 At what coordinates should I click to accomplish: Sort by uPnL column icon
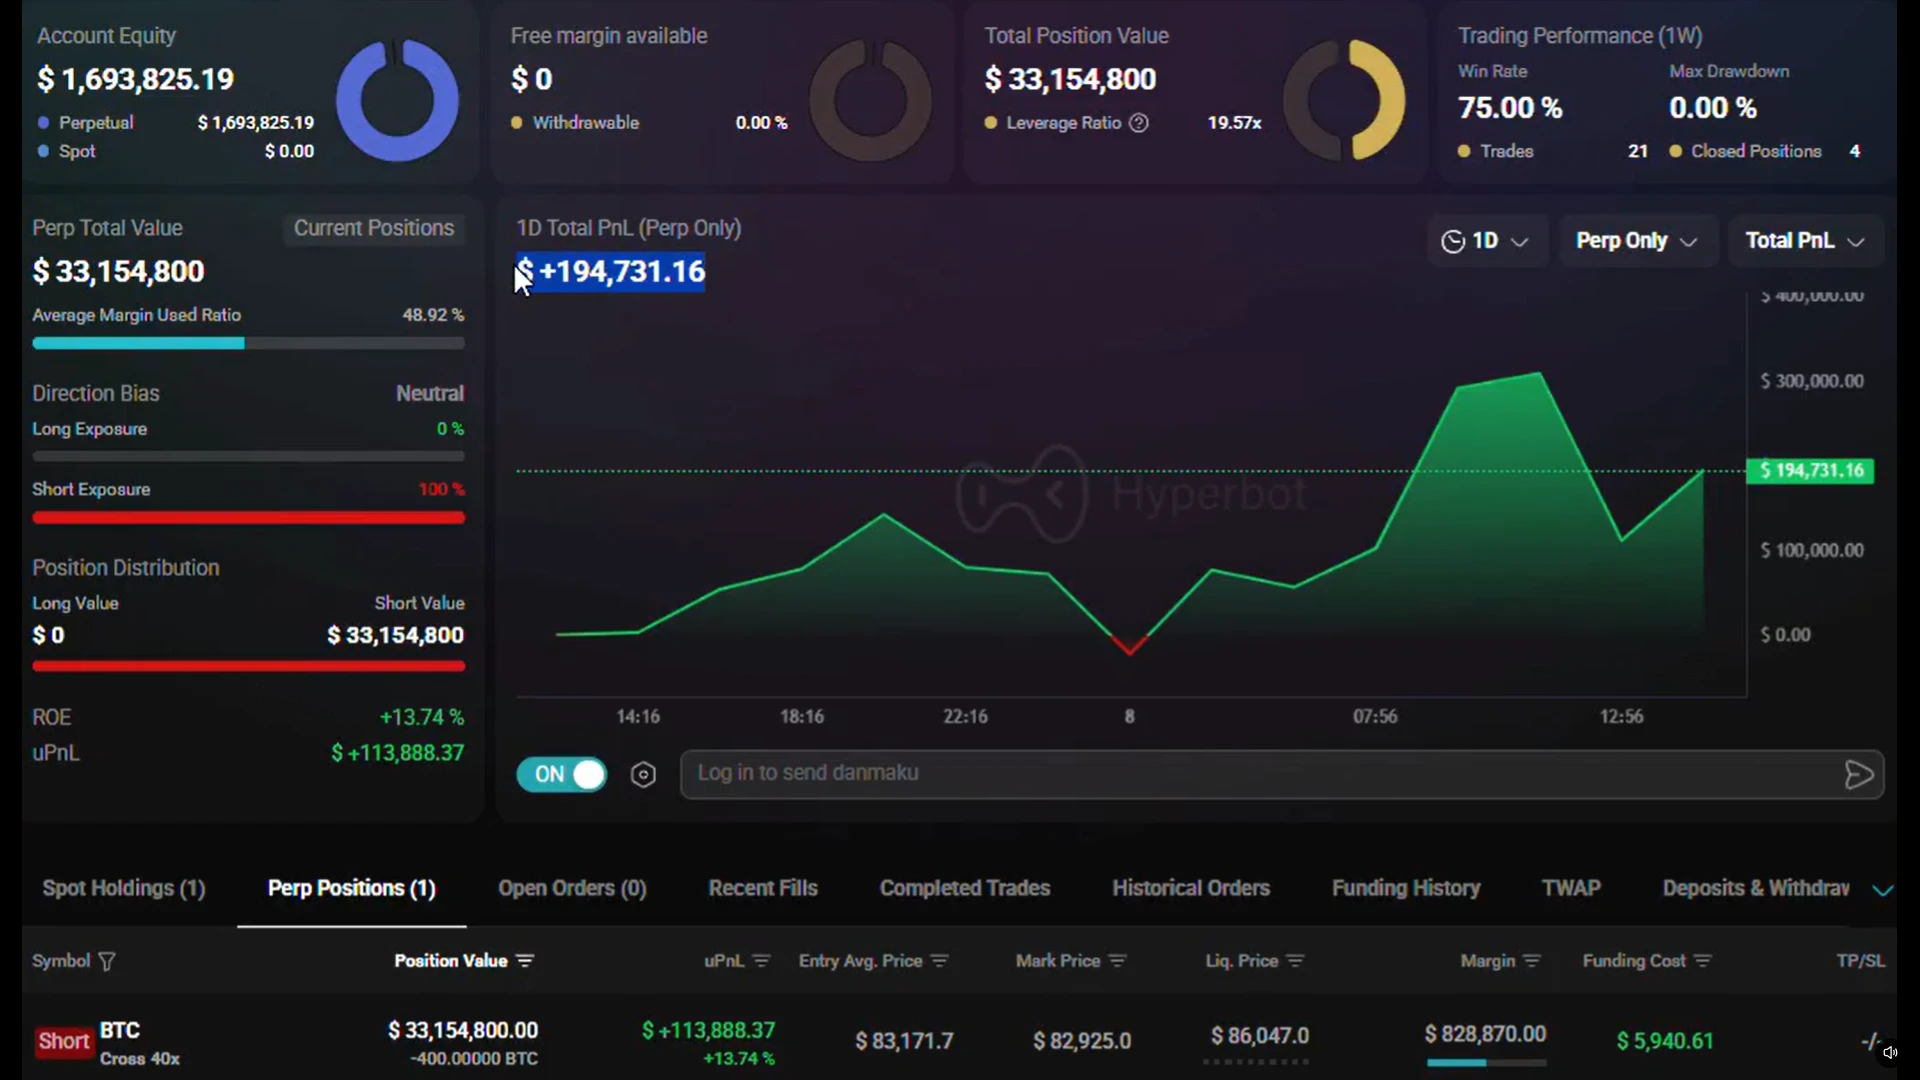pyautogui.click(x=761, y=961)
